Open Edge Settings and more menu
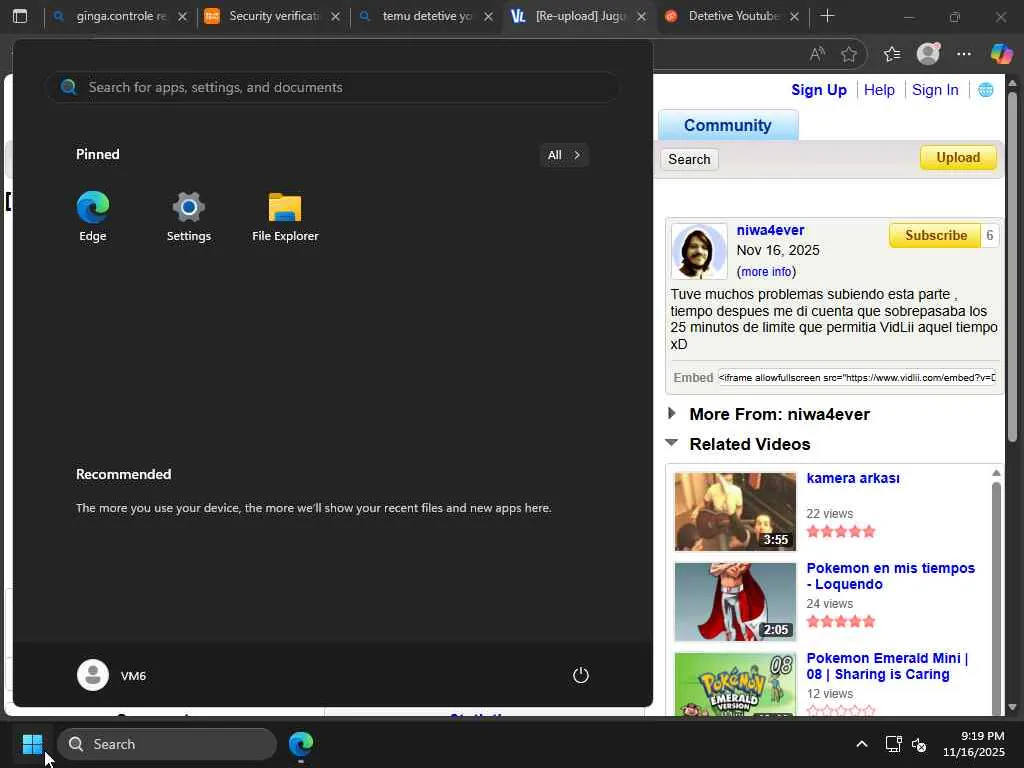1024x768 pixels. point(963,54)
